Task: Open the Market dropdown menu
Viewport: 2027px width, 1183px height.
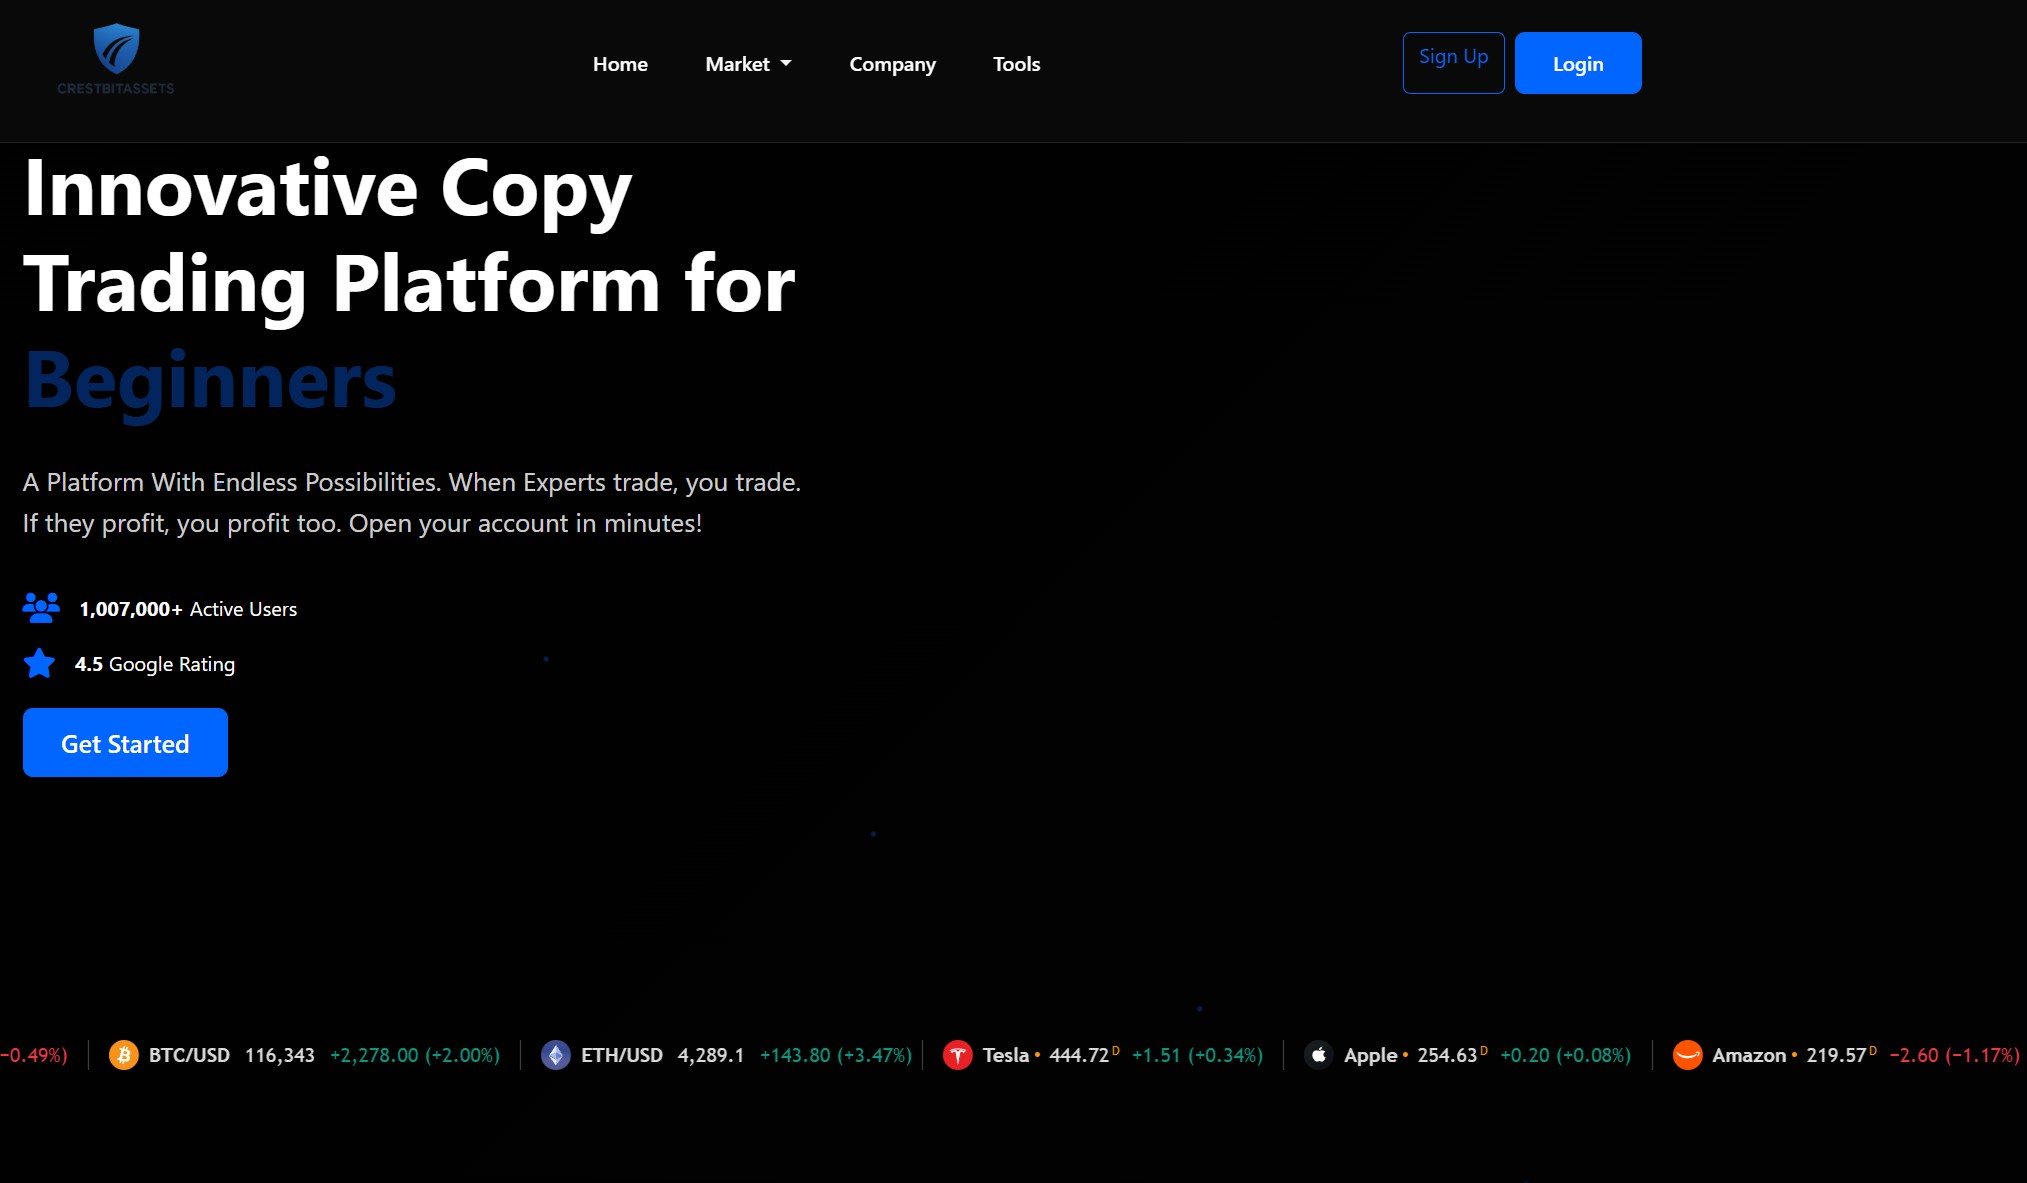Action: [747, 63]
